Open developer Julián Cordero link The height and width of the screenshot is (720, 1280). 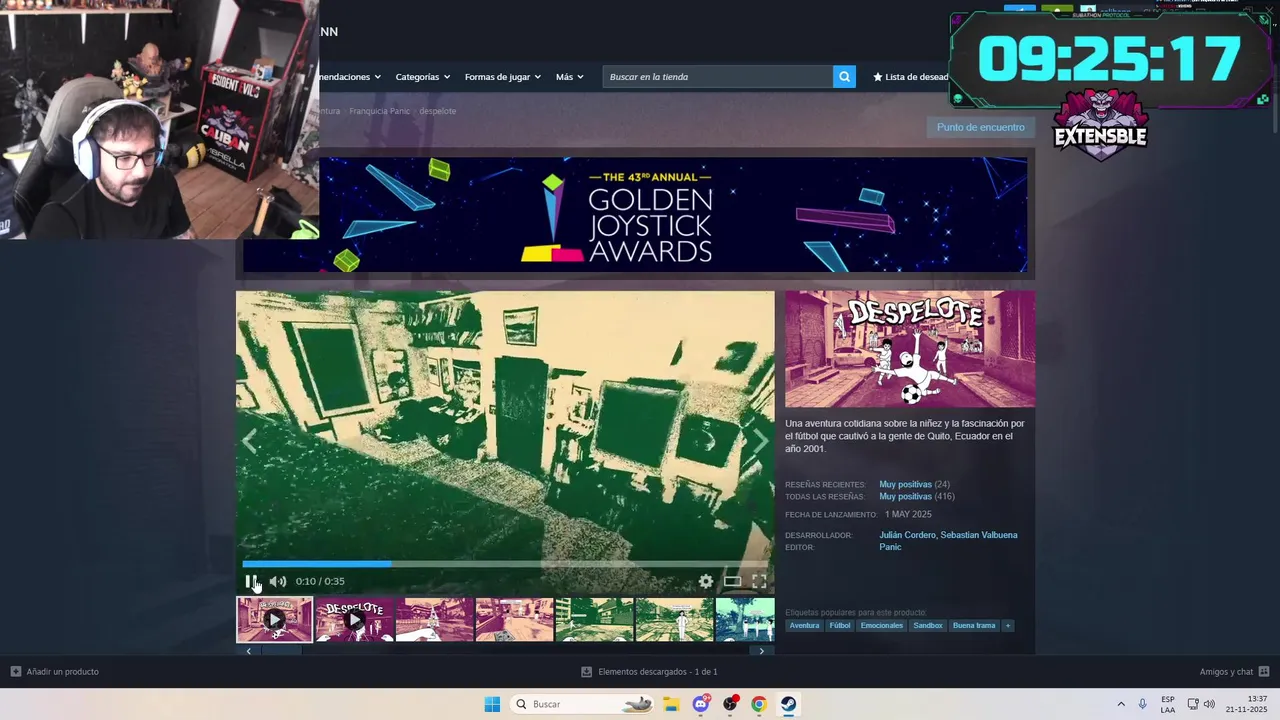tap(907, 535)
